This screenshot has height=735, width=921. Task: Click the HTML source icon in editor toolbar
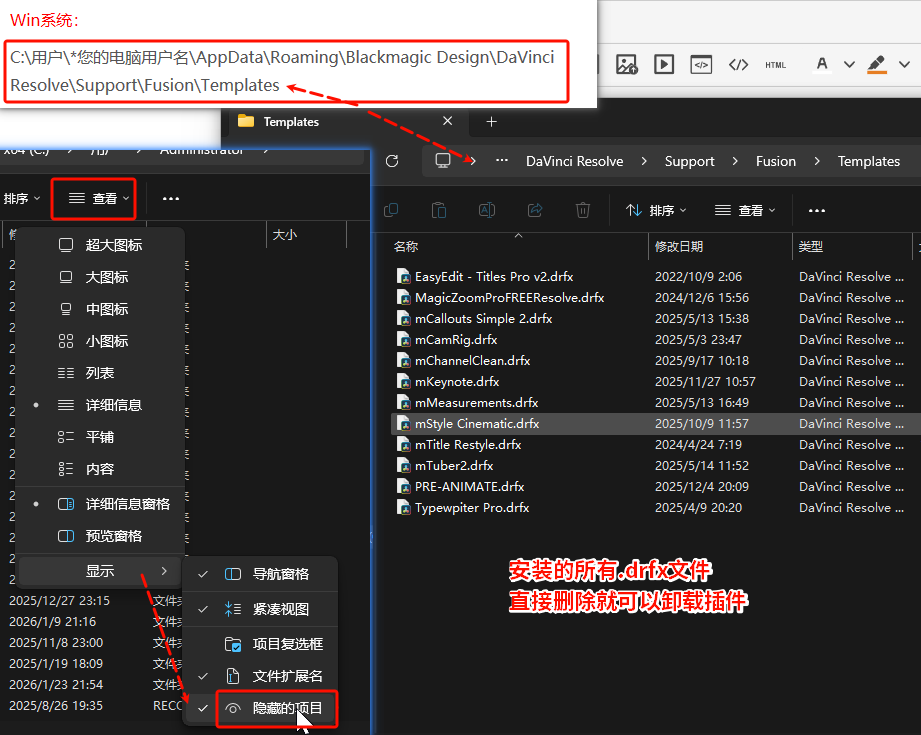pos(775,65)
